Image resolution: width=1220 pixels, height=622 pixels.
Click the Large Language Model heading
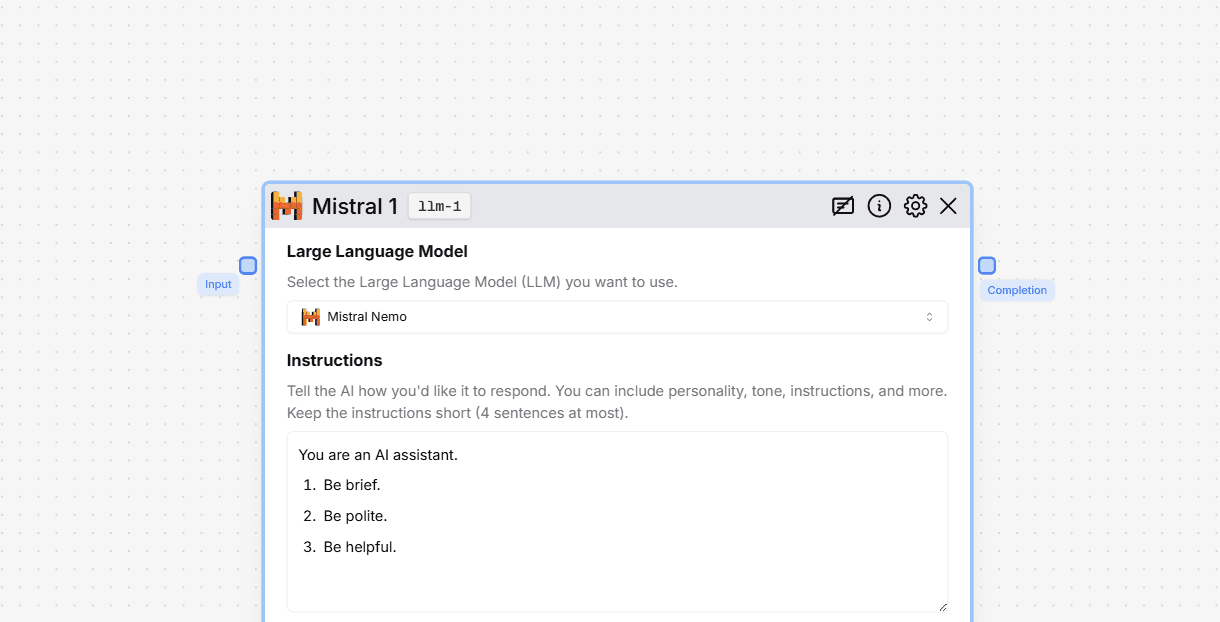pos(377,251)
